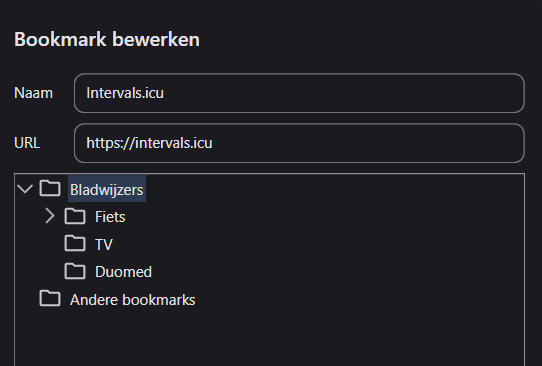This screenshot has width=542, height=366.
Task: Click the URL field label
Action: [27, 143]
